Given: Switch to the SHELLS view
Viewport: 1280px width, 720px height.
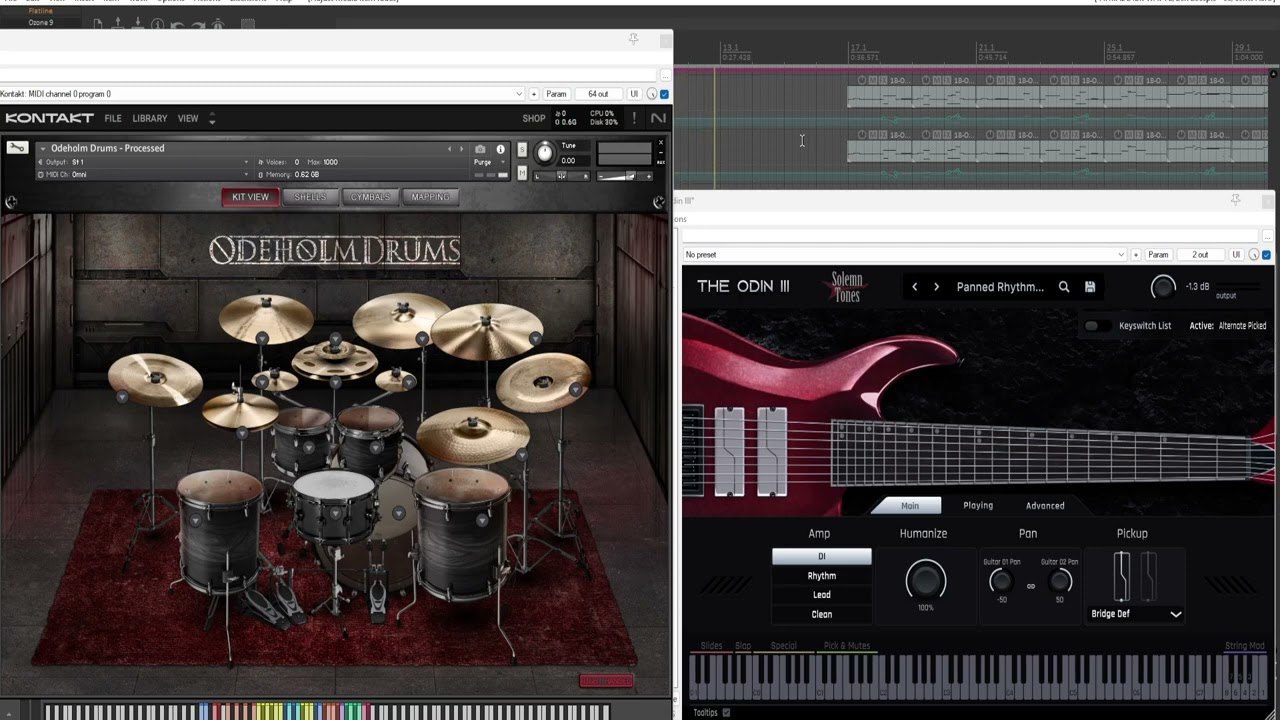Looking at the screenshot, I should coord(310,197).
